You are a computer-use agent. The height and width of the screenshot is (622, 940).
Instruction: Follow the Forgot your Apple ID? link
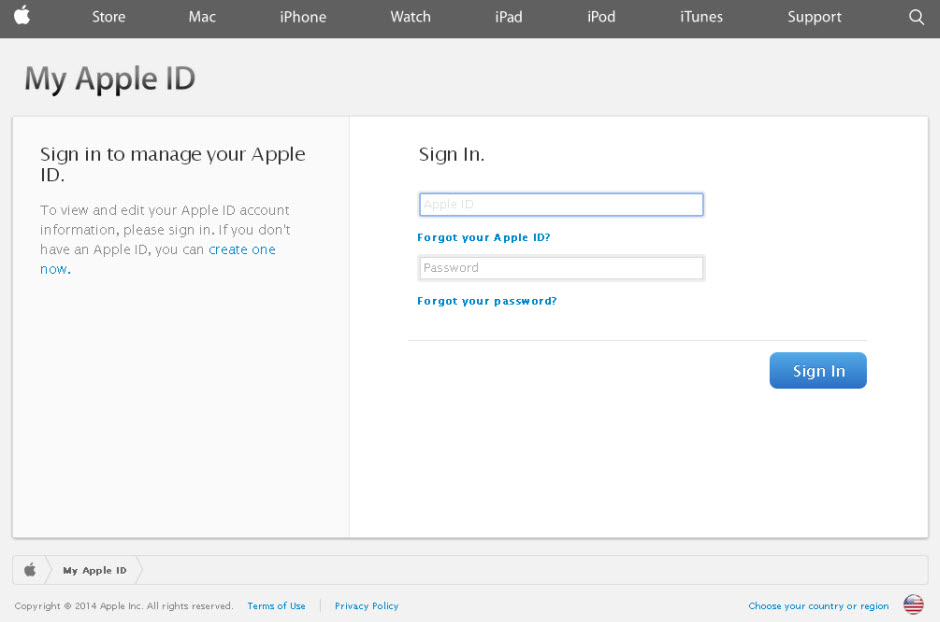click(483, 237)
